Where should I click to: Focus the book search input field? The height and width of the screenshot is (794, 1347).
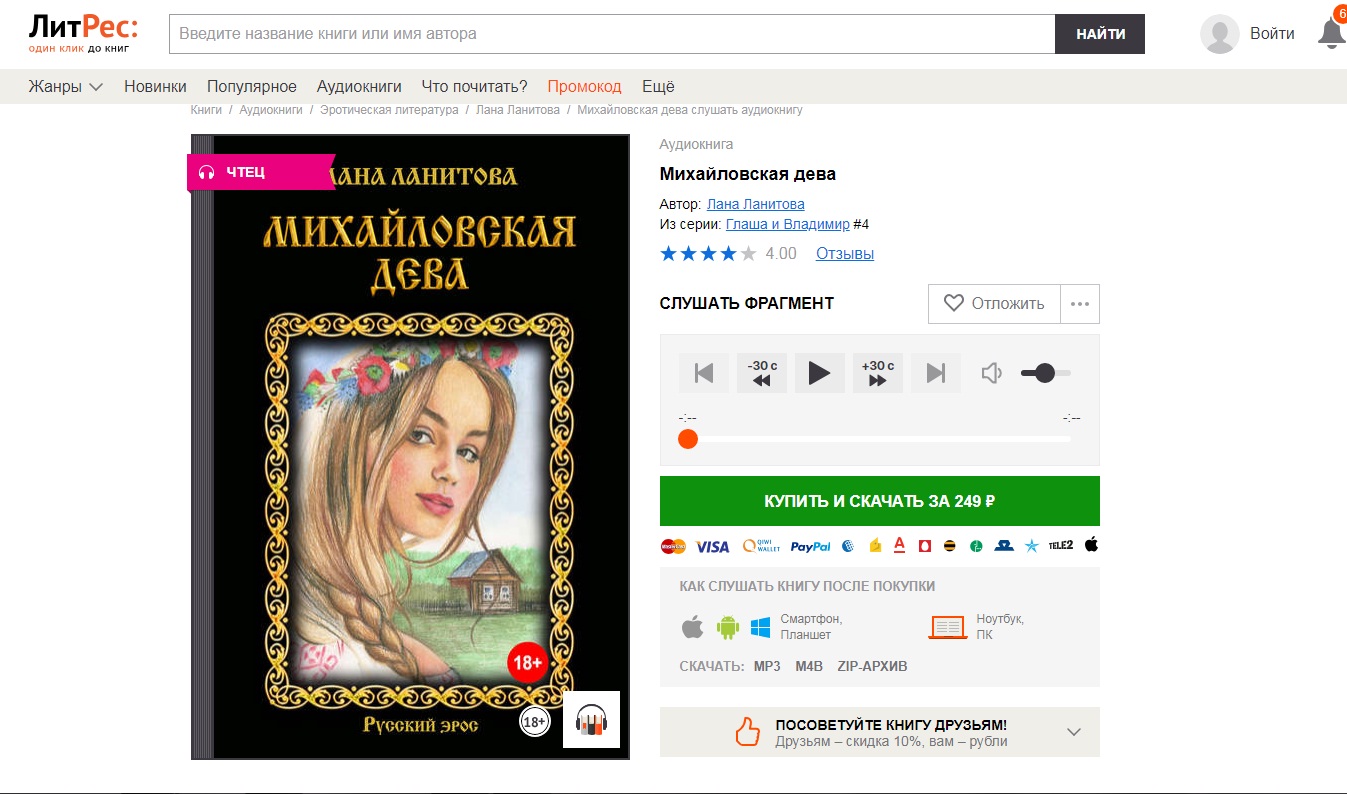612,34
